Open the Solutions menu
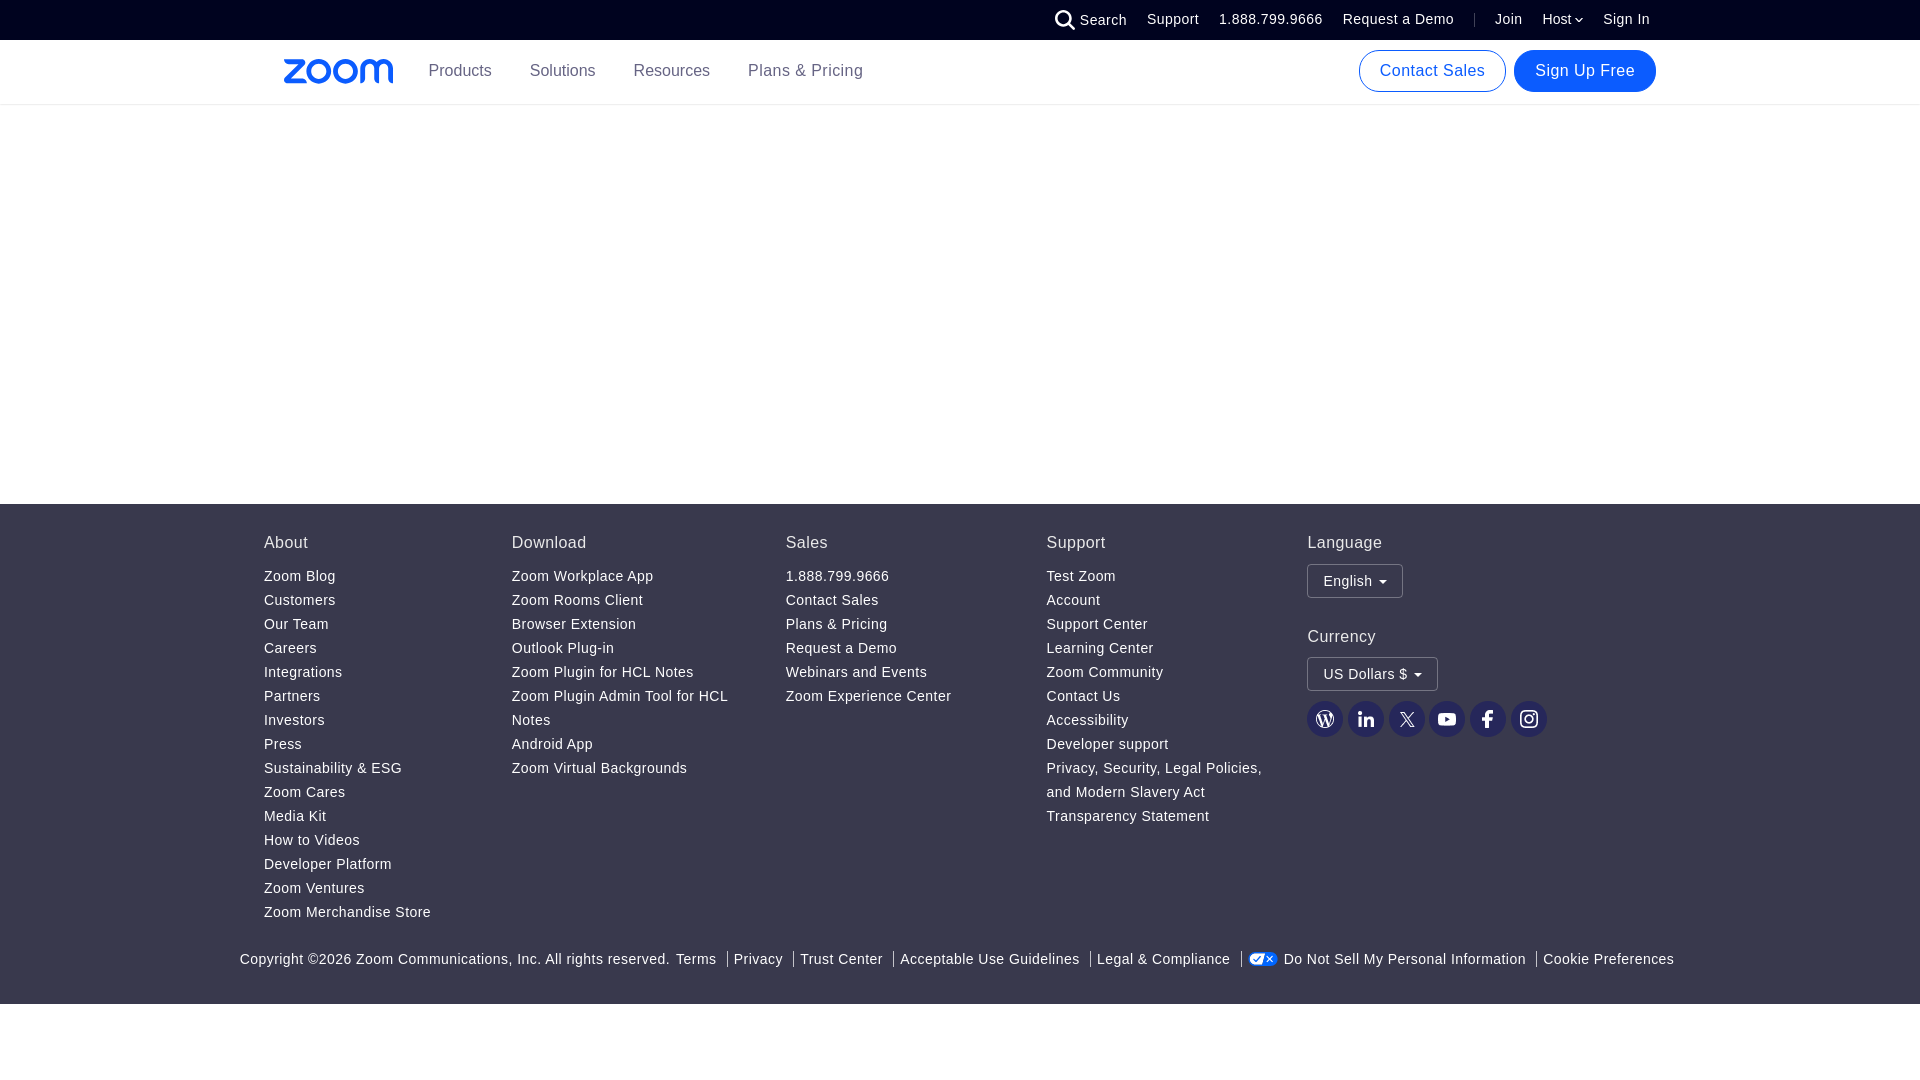The height and width of the screenshot is (1080, 1920). coord(562,71)
